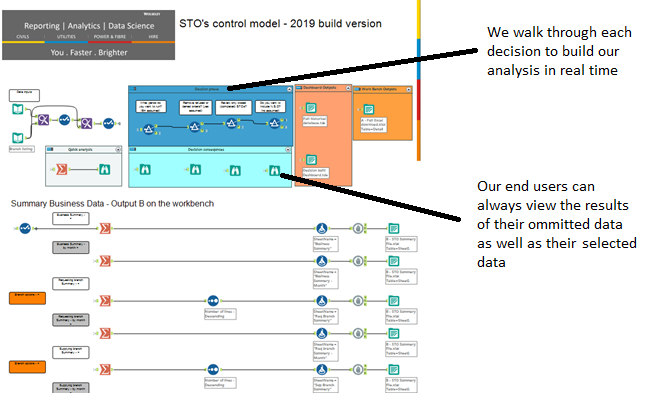Select the first Filter tool in Decision phase
Screen dimensions: 654x393
(149, 129)
